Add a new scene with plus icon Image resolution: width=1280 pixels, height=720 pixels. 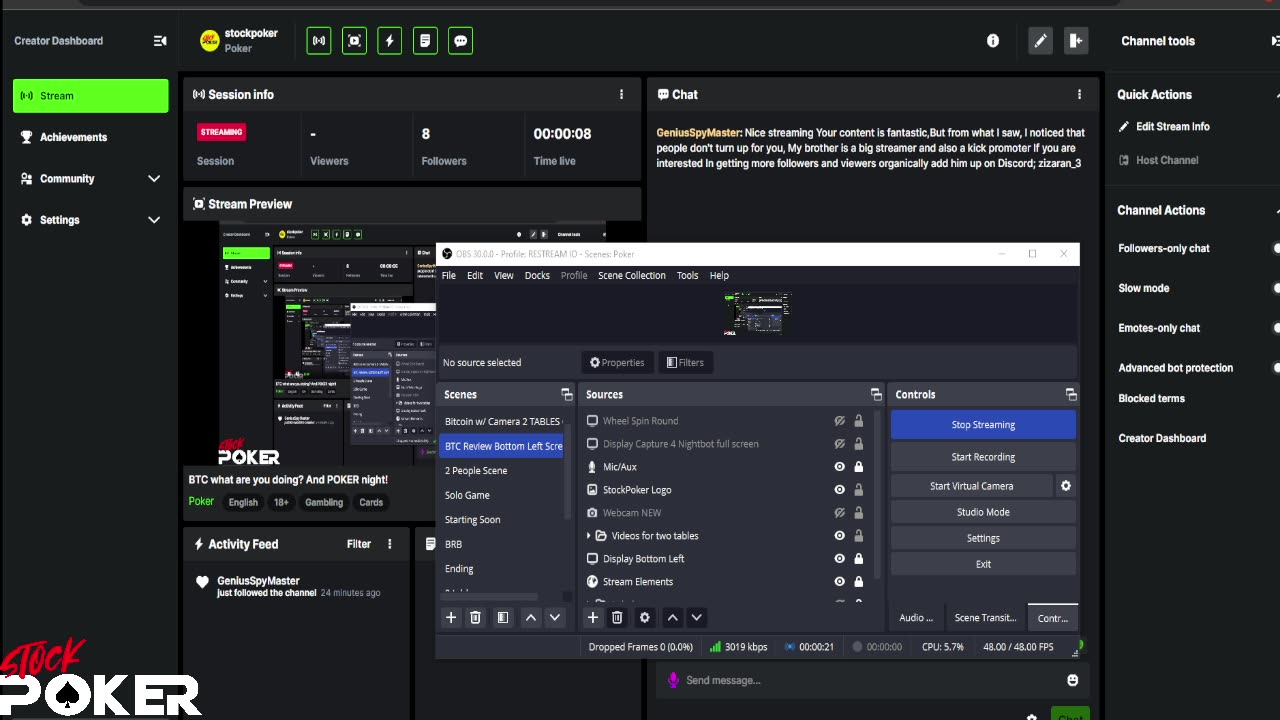(451, 617)
